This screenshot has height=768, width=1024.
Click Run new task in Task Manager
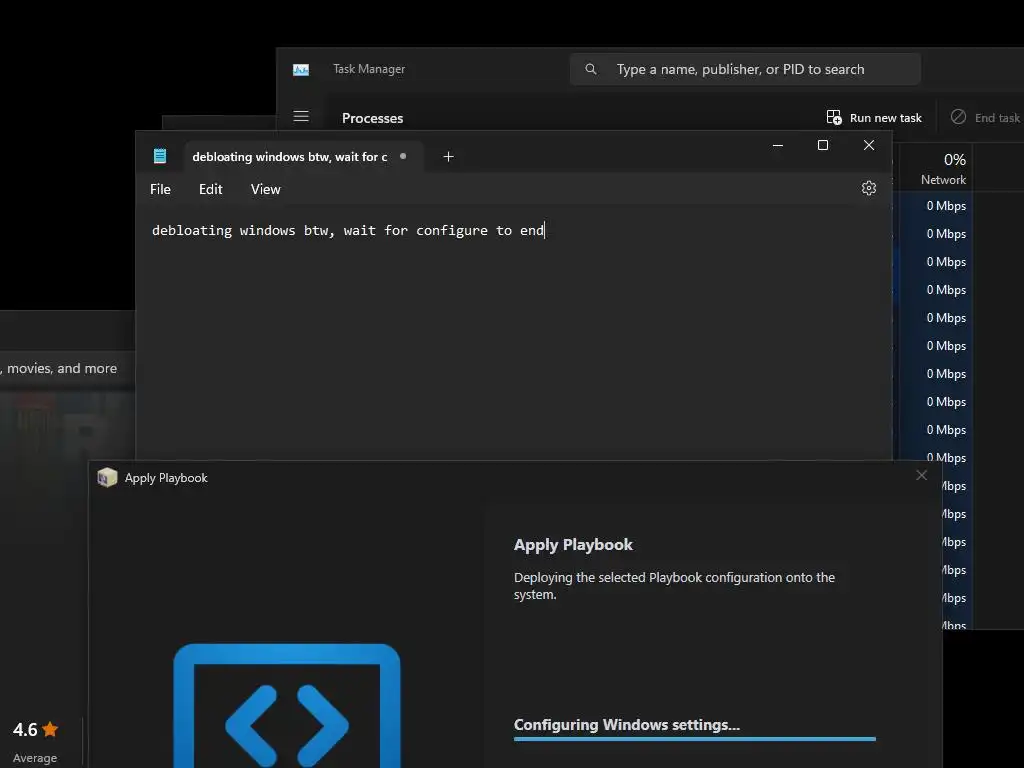pos(874,118)
